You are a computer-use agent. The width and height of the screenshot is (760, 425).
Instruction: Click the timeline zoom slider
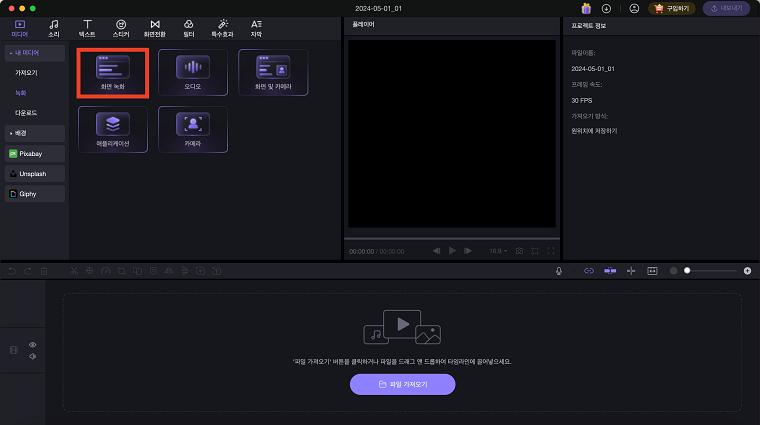(711, 271)
